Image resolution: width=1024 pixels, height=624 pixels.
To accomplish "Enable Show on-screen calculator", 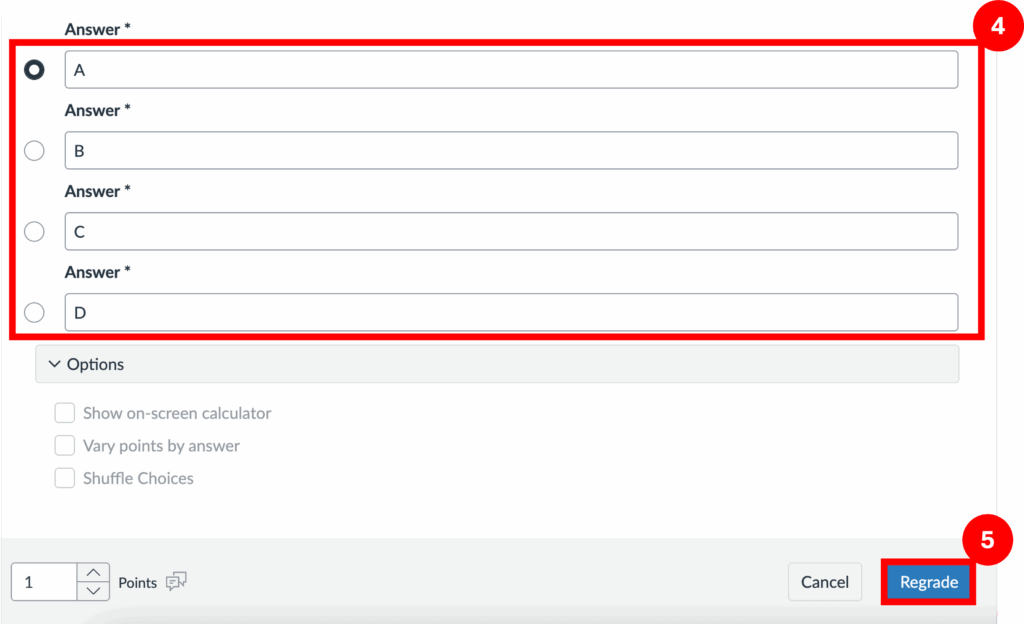I will click(65, 413).
